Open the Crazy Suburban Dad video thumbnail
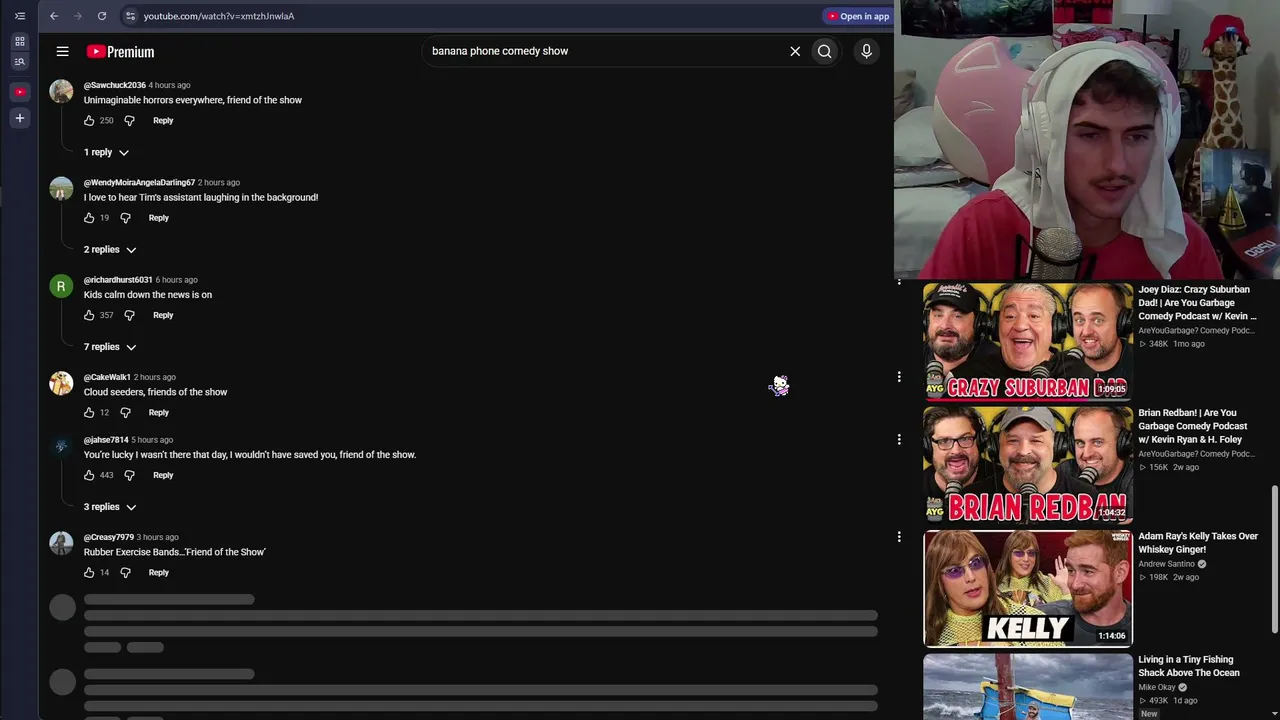Viewport: 1280px width, 720px height. tap(1028, 341)
